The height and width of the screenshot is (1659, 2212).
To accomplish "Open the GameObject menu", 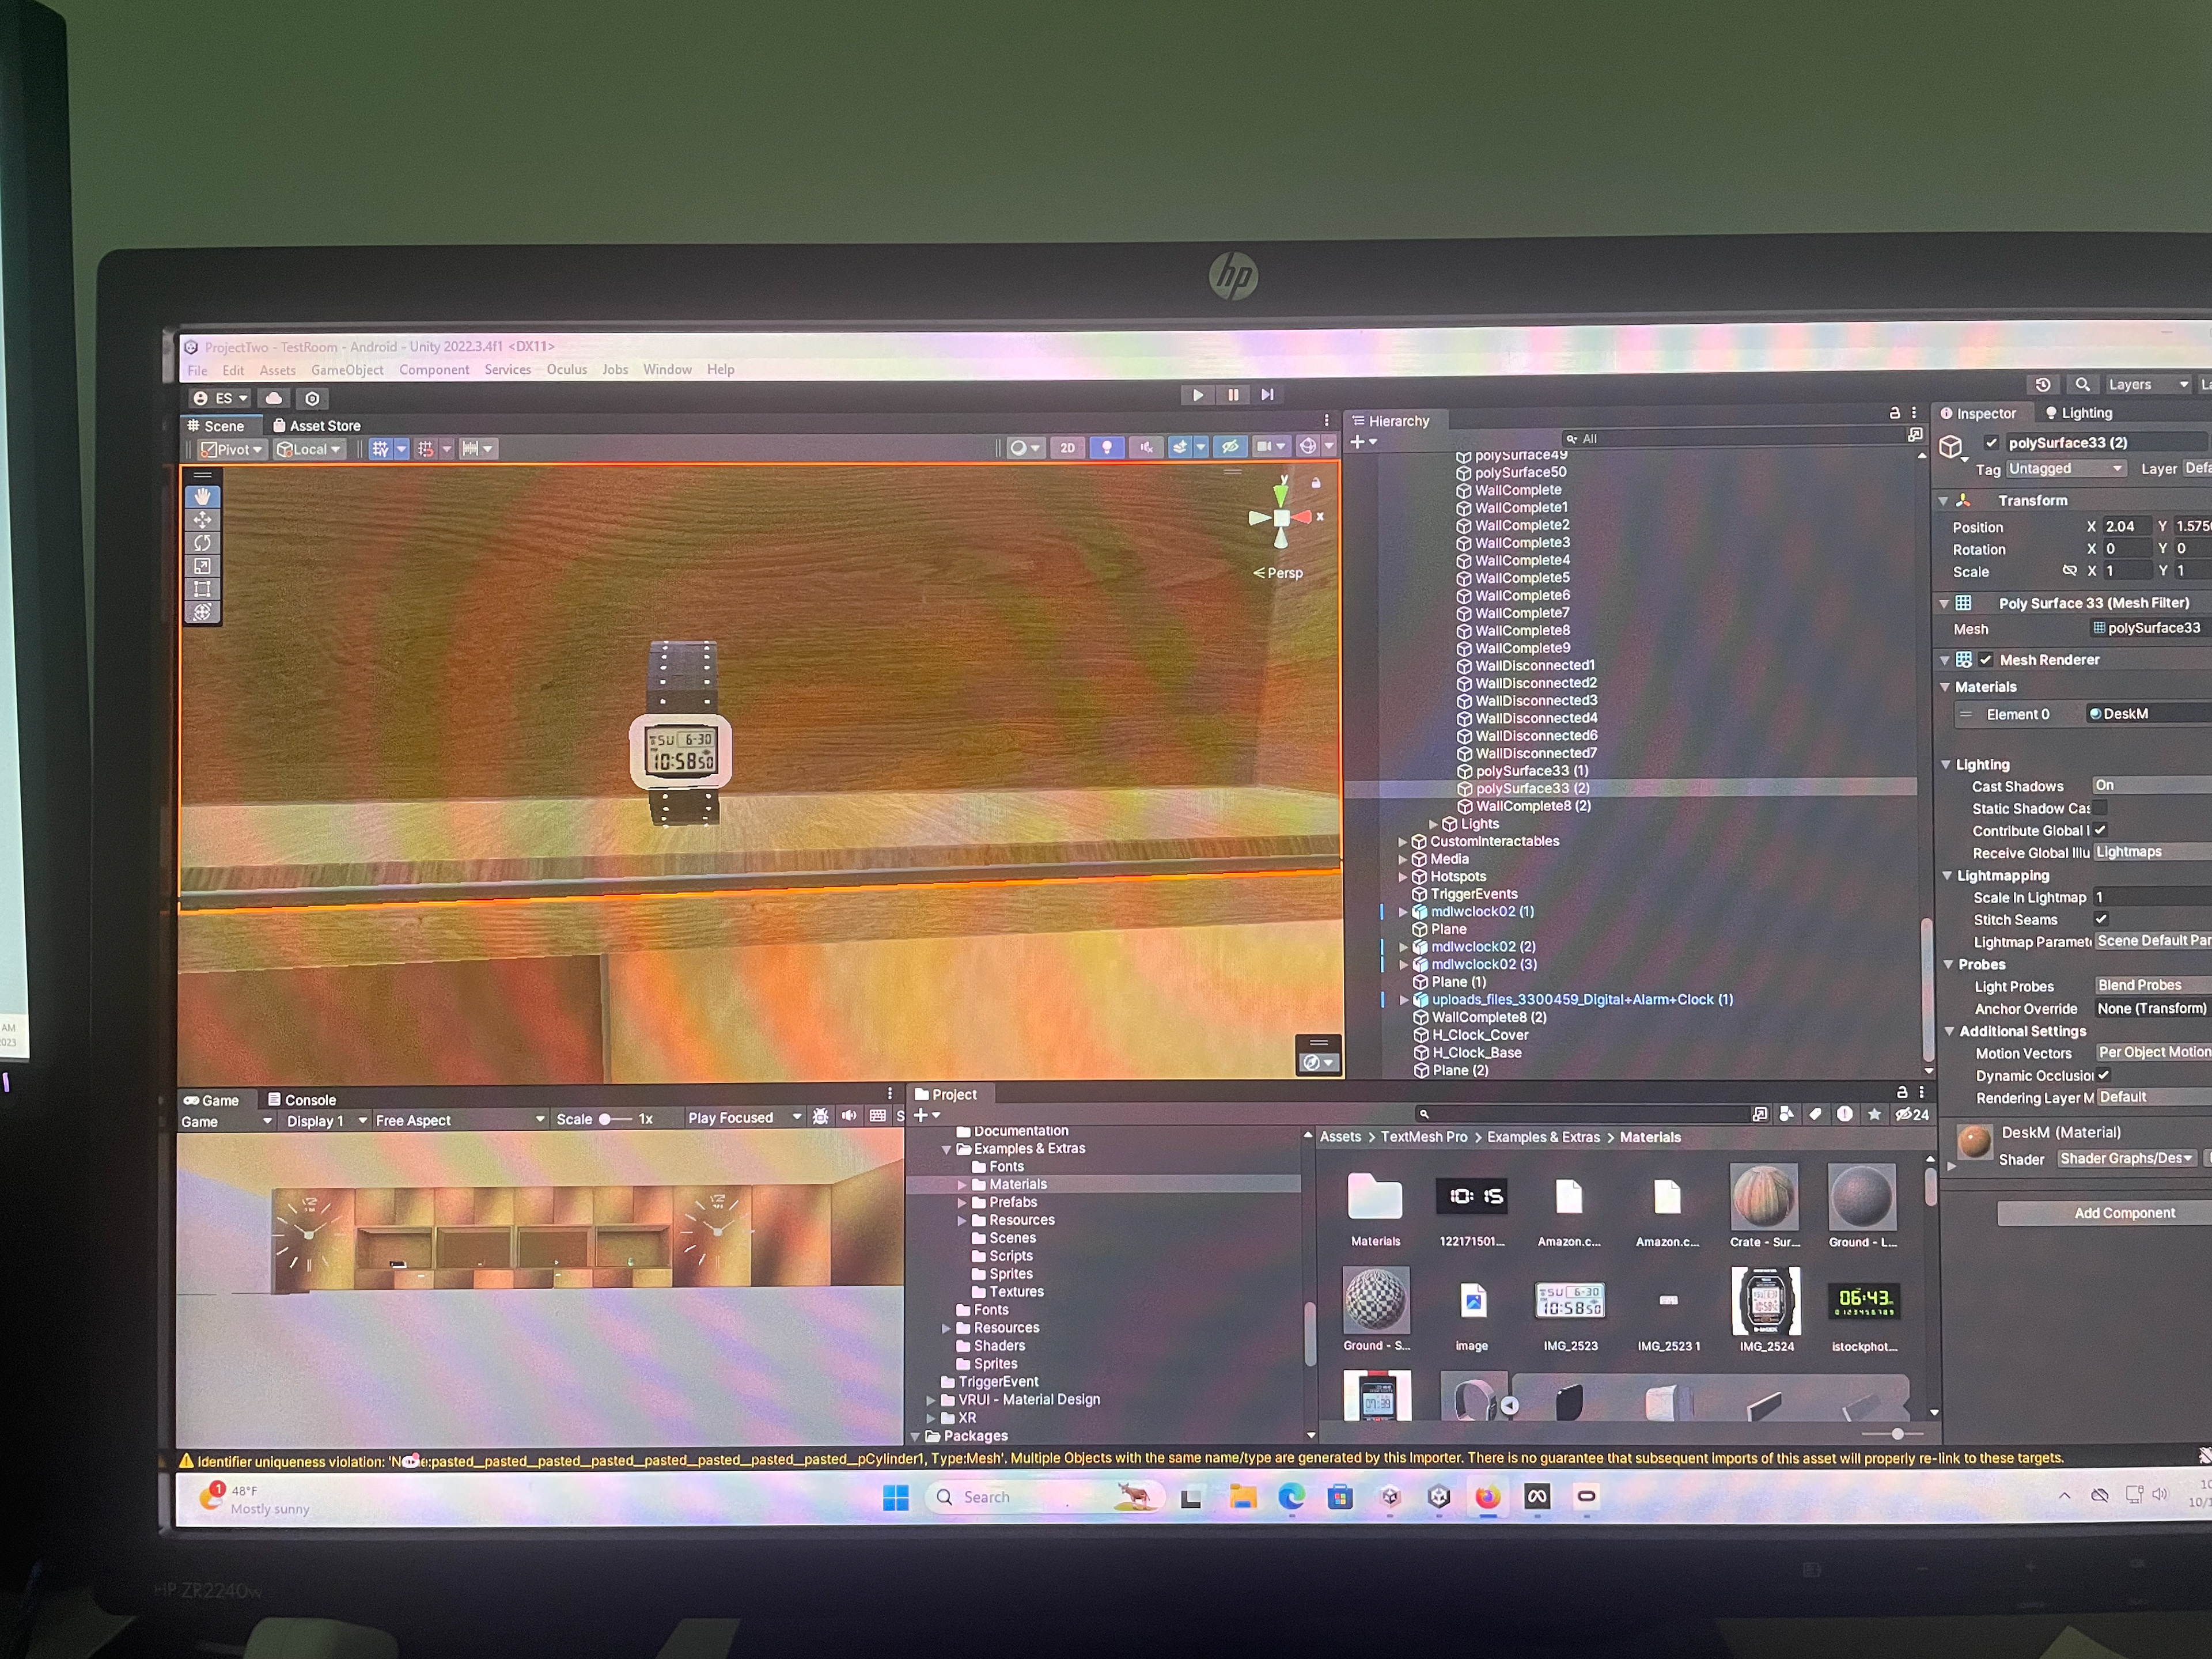I will coord(347,370).
